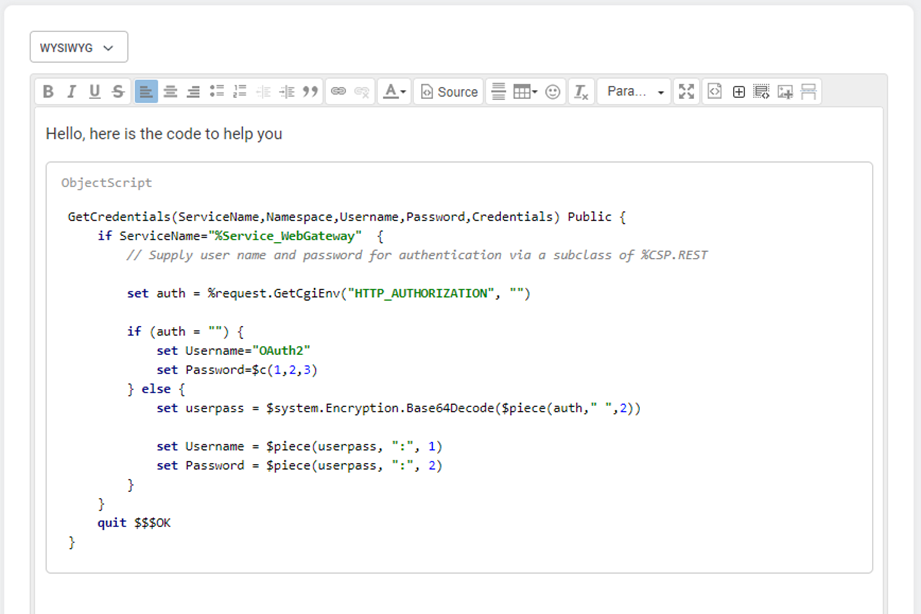Toggle italic text style
The image size is (921, 614).
point(71,92)
